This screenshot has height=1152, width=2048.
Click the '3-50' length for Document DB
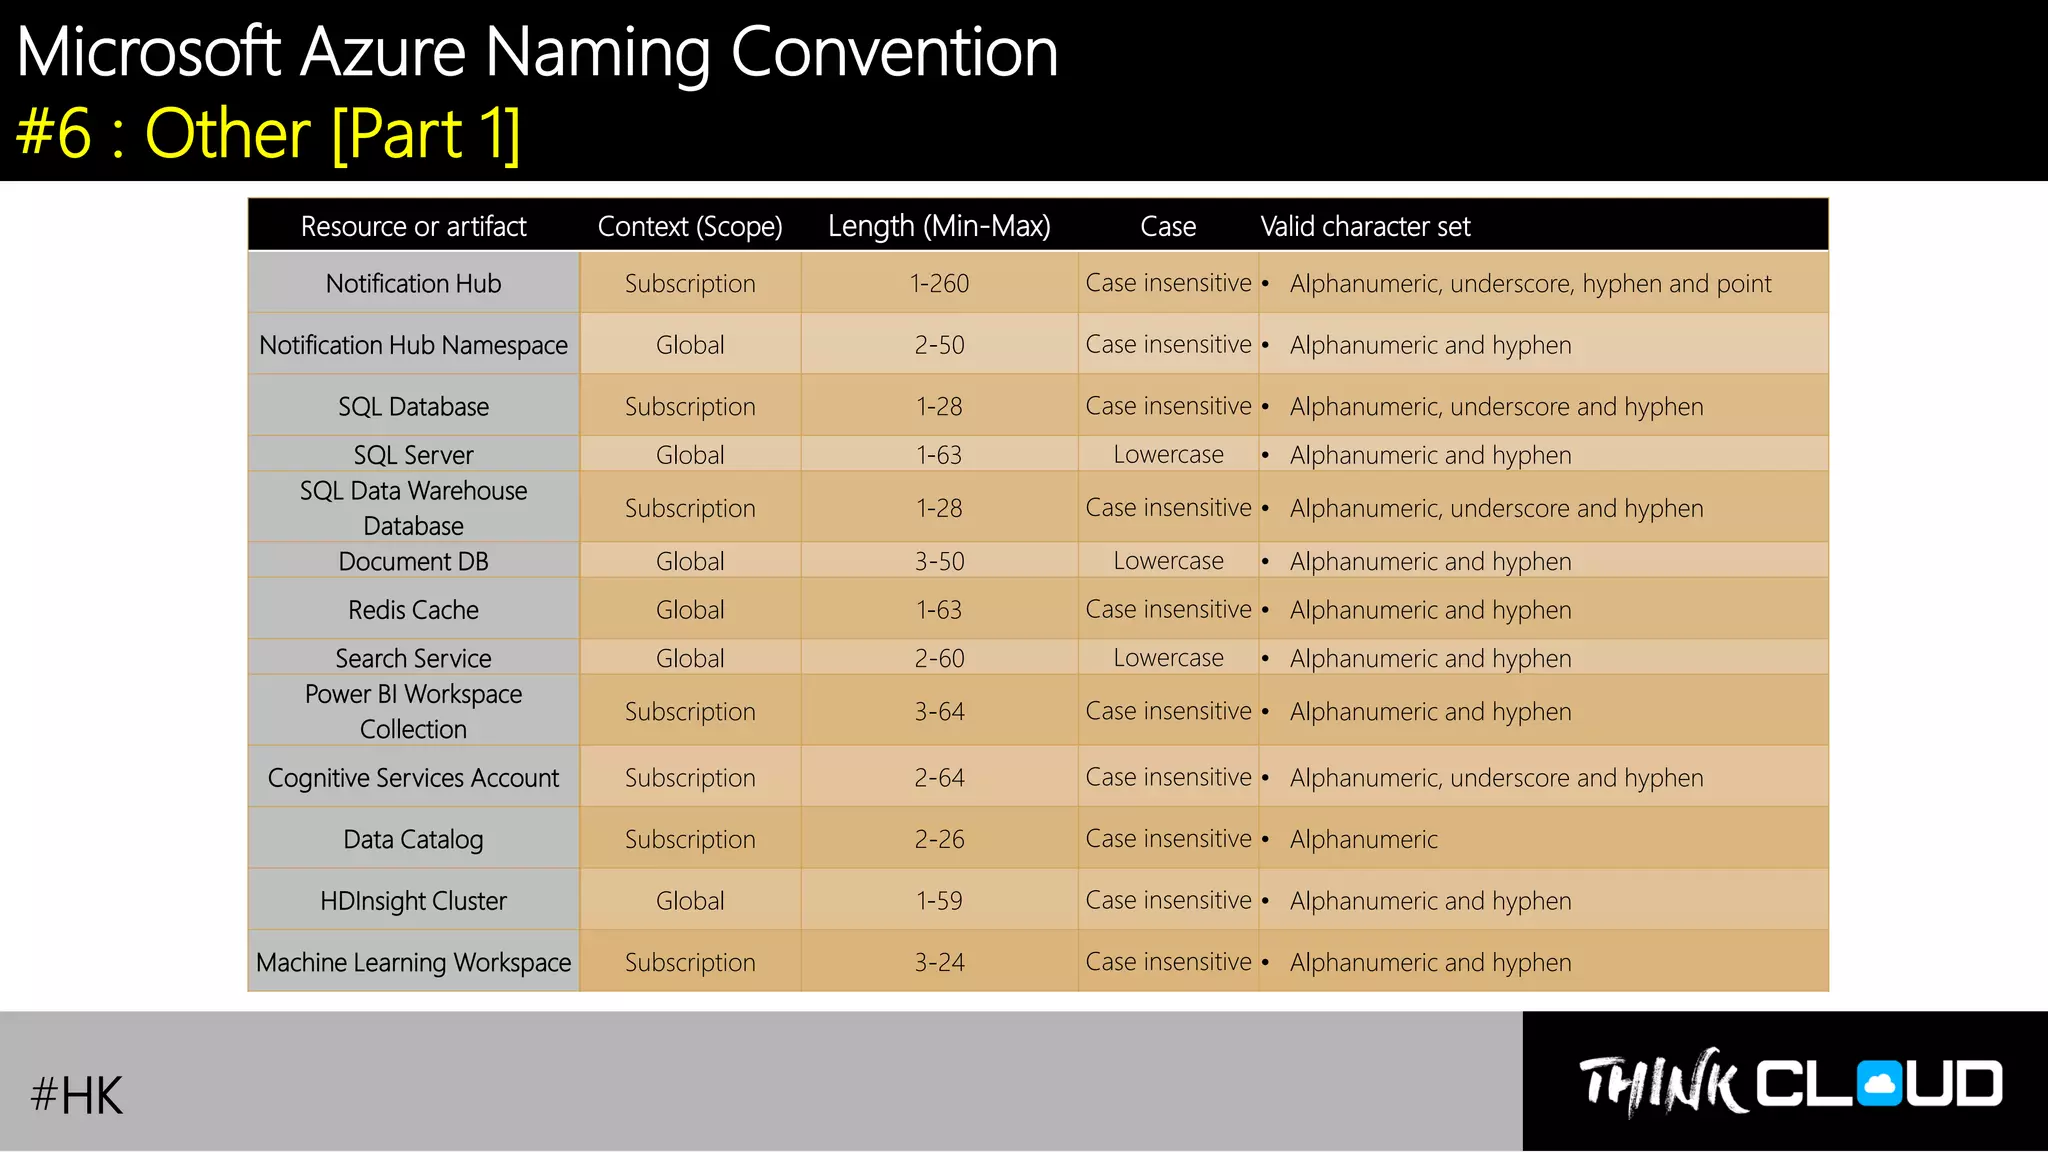click(939, 561)
